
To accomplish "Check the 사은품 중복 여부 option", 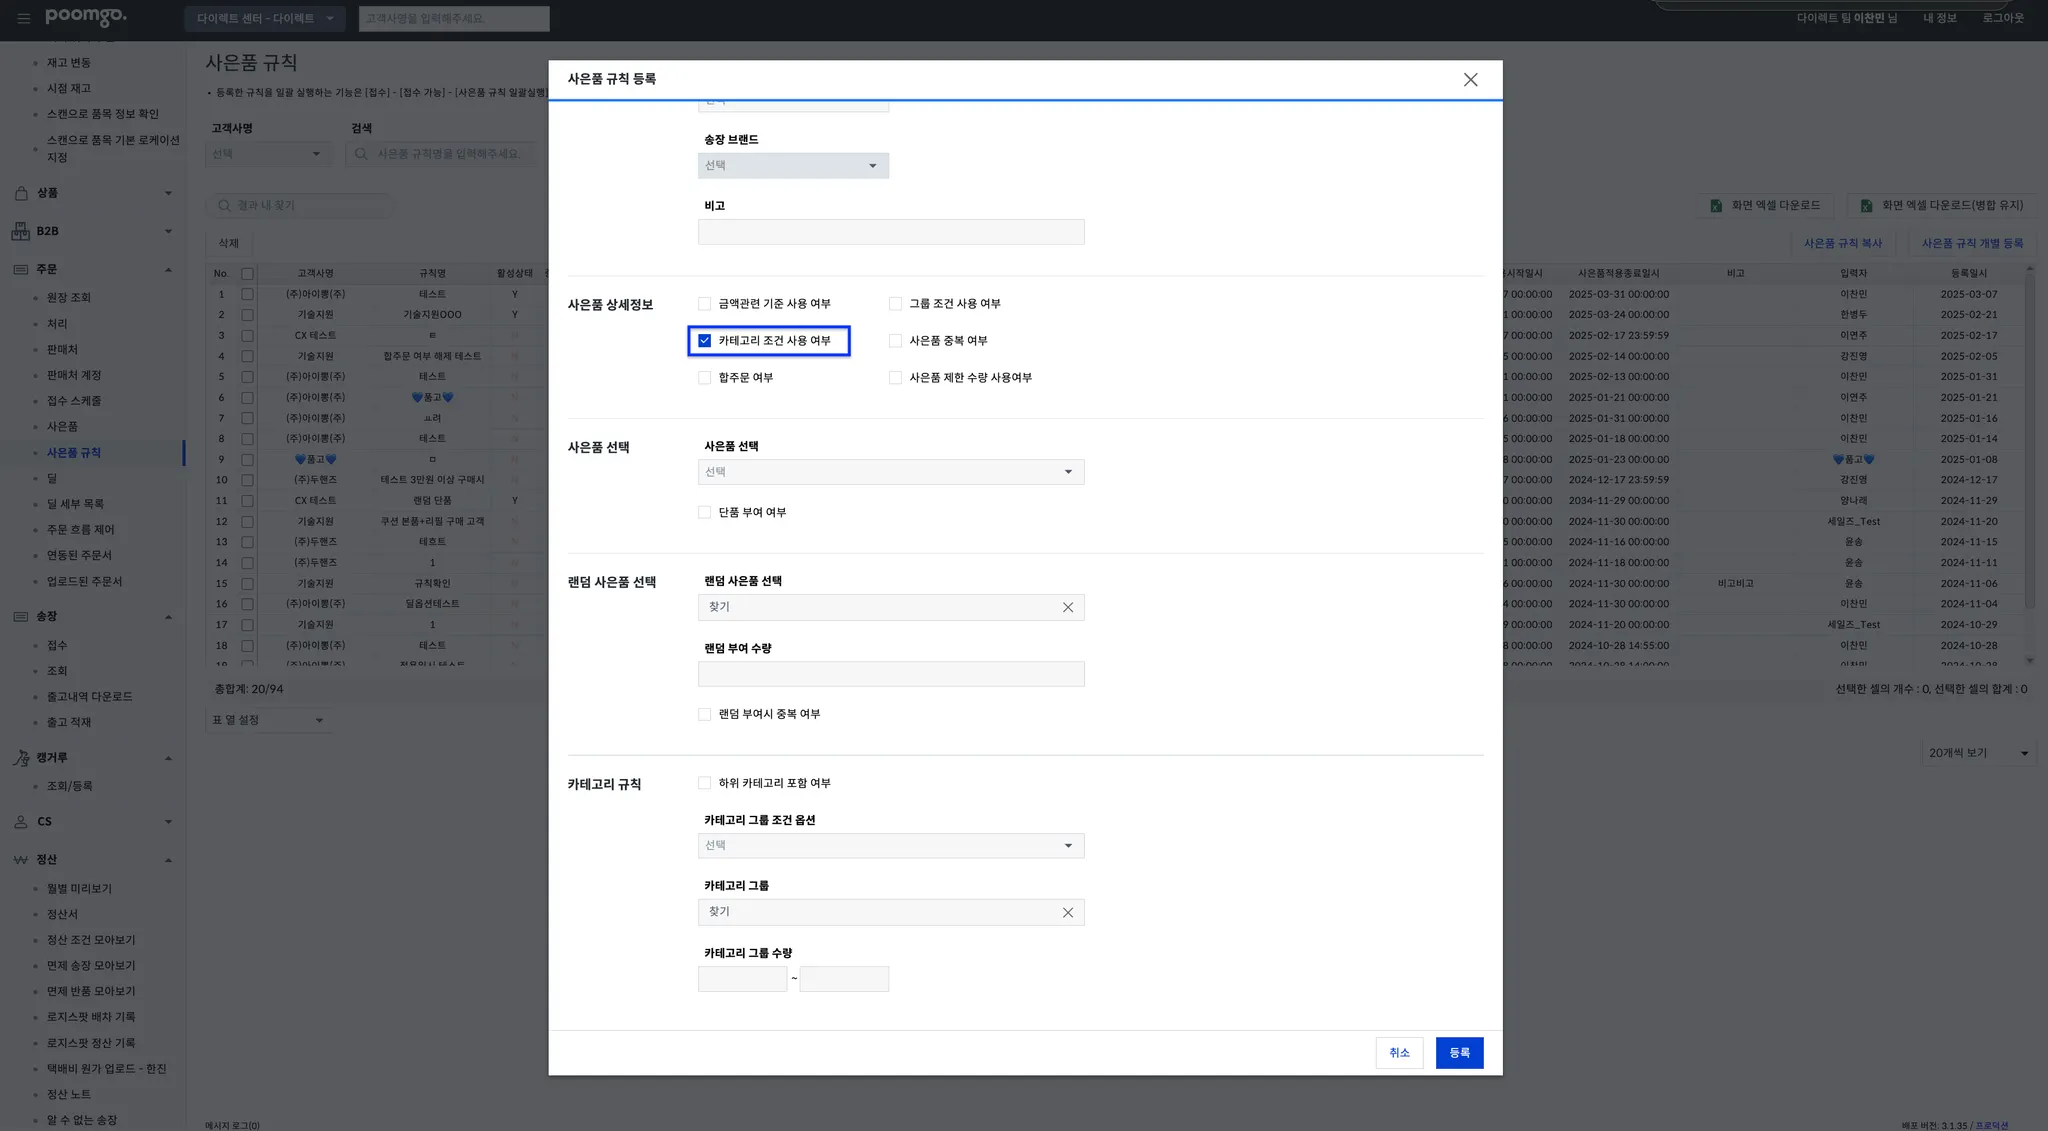I will coord(895,341).
